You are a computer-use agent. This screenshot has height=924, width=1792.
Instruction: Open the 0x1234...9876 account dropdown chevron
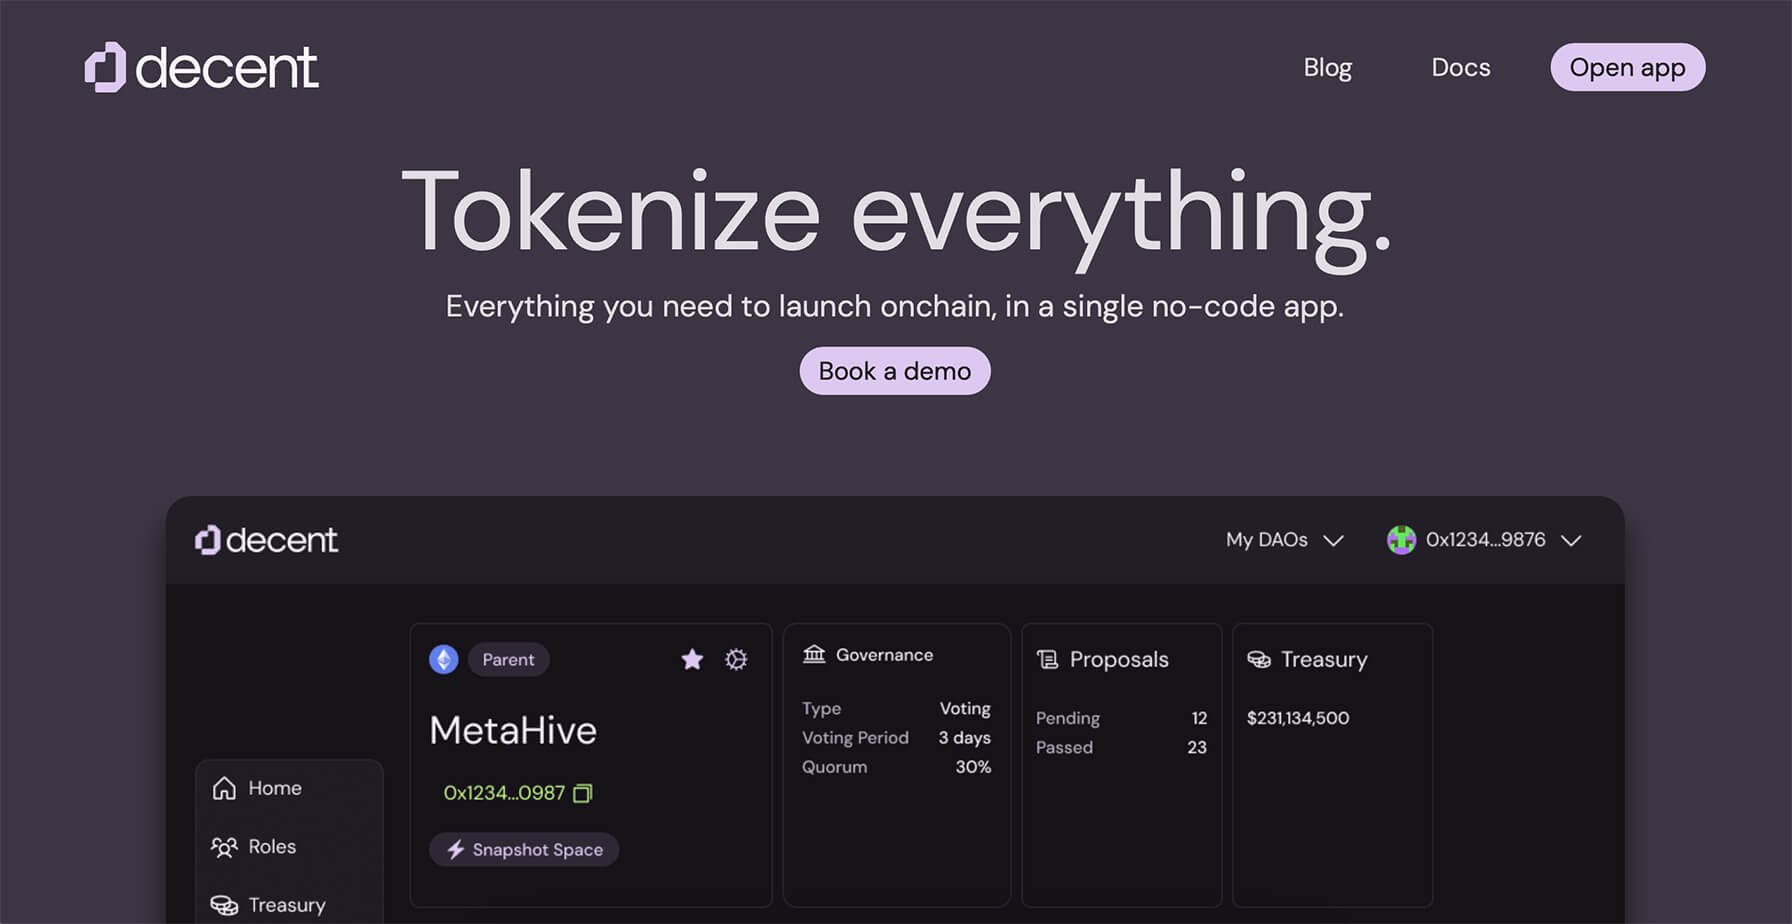[1571, 540]
